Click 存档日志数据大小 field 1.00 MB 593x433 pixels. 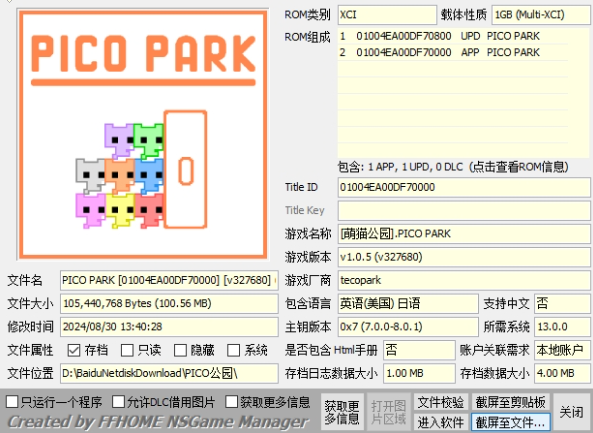click(x=419, y=374)
